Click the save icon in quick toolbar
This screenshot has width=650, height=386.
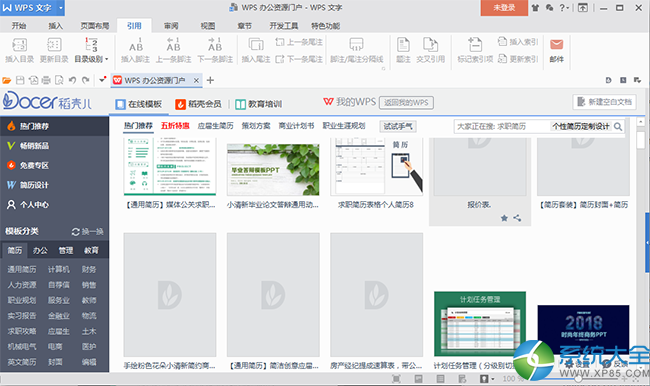click(20, 80)
